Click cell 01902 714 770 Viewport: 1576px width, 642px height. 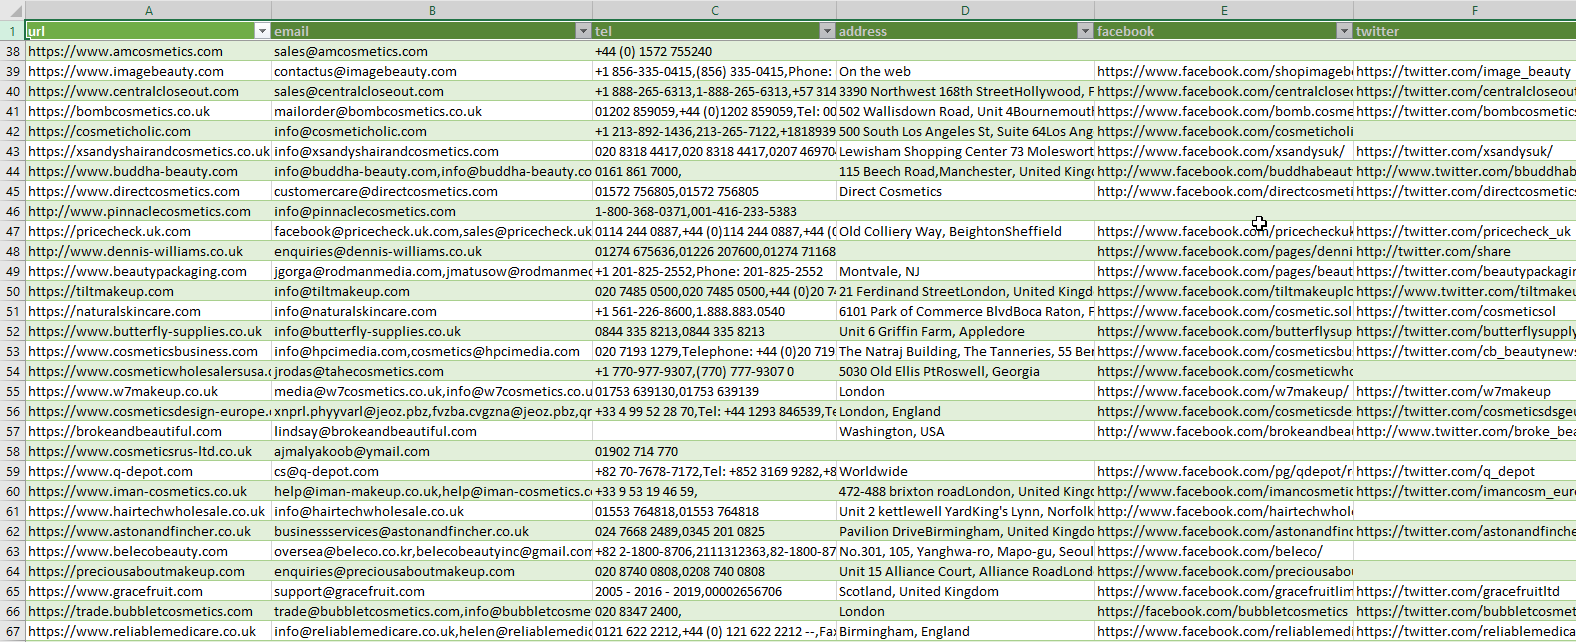[x=714, y=451]
